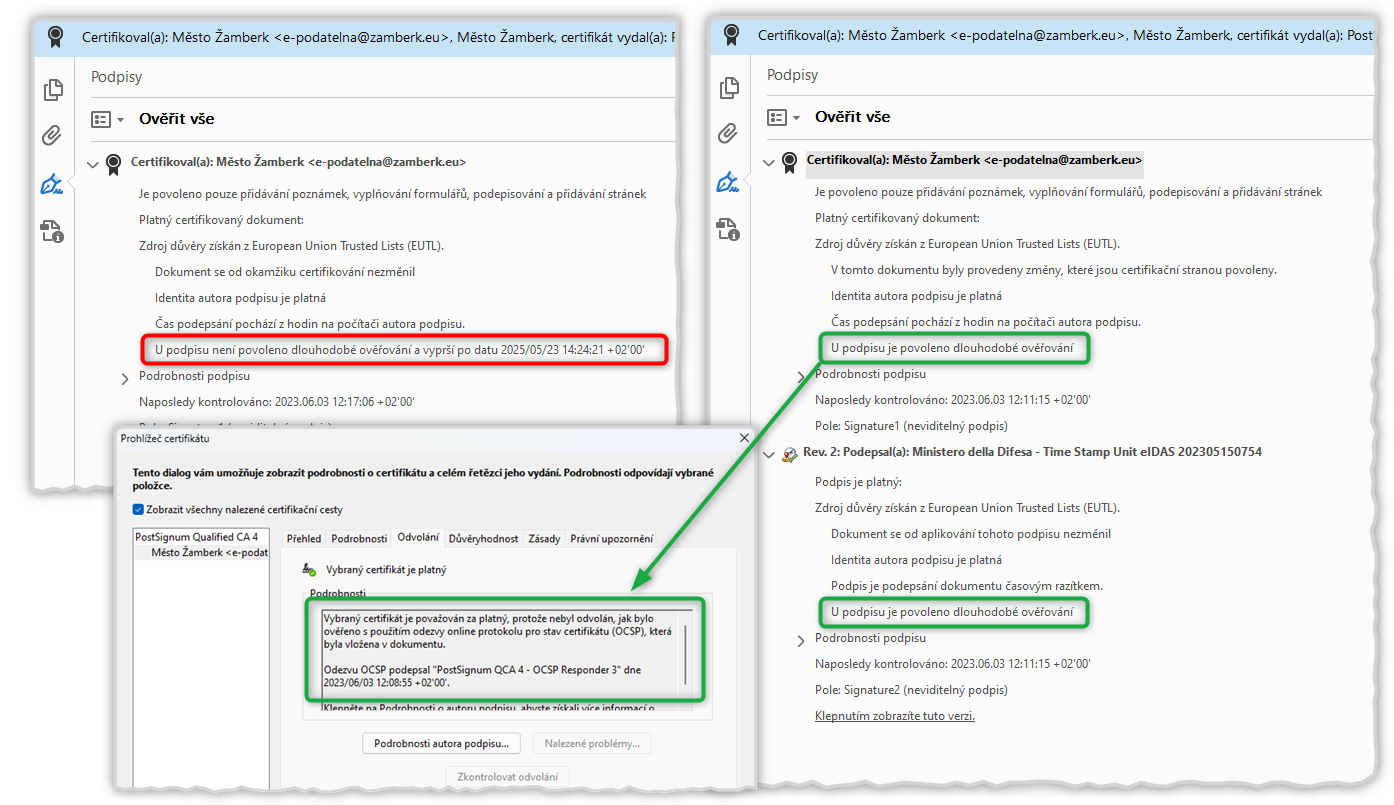The height and width of the screenshot is (805, 1394).
Task: Click the 'Nalezené problémy...' button
Action: (x=592, y=743)
